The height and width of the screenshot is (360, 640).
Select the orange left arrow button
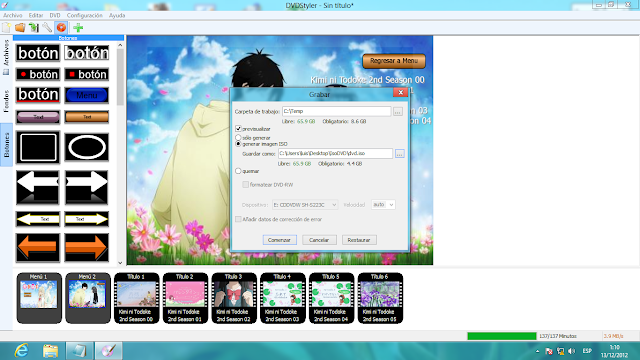click(38, 247)
